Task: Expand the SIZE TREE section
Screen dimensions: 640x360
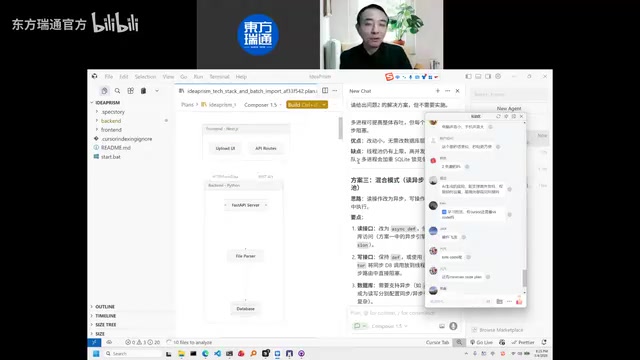Action: tap(105, 324)
